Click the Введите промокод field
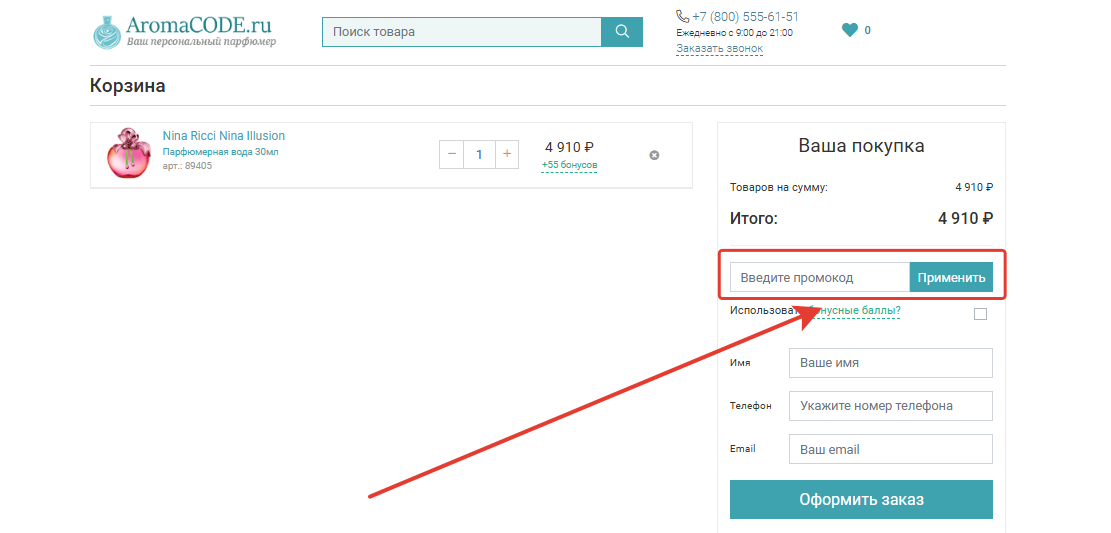The height and width of the screenshot is (533, 1111). (x=820, y=277)
